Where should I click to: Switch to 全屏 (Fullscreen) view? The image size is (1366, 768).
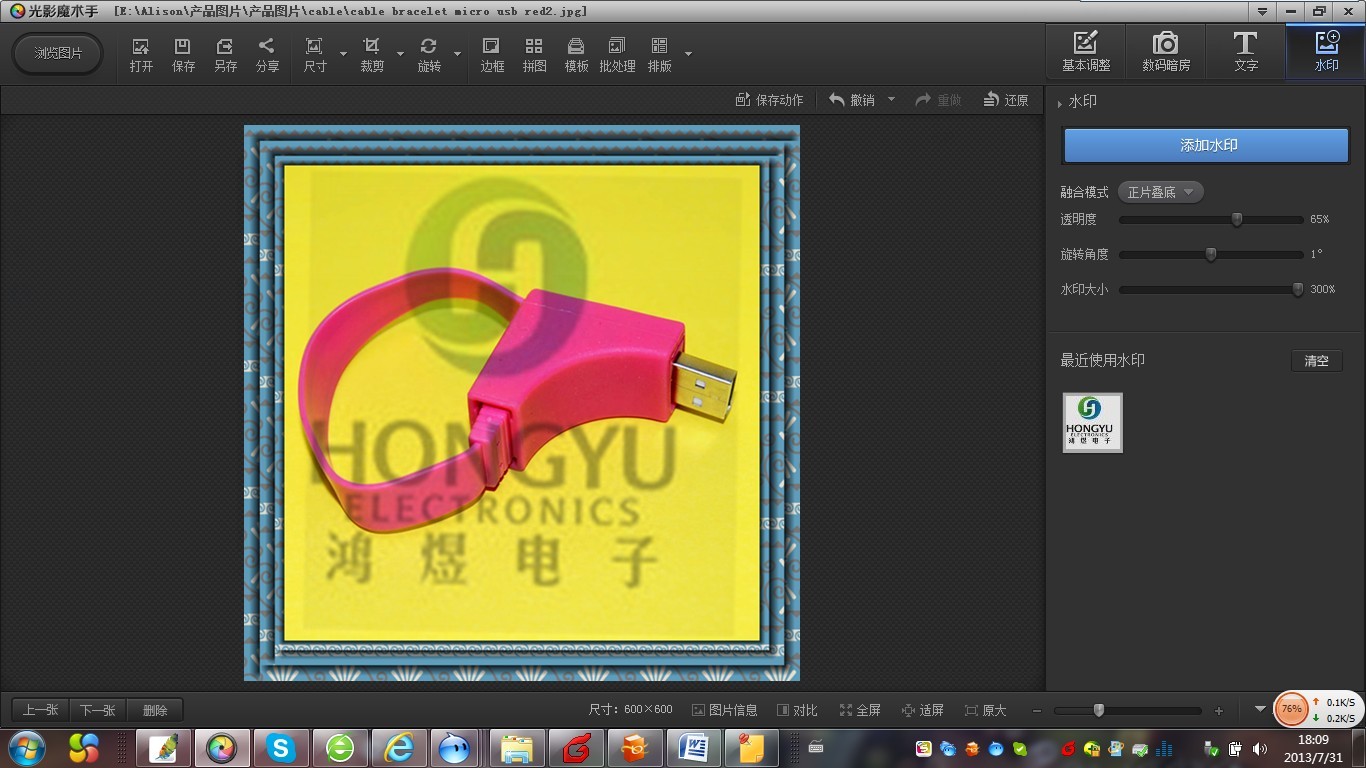click(x=860, y=710)
